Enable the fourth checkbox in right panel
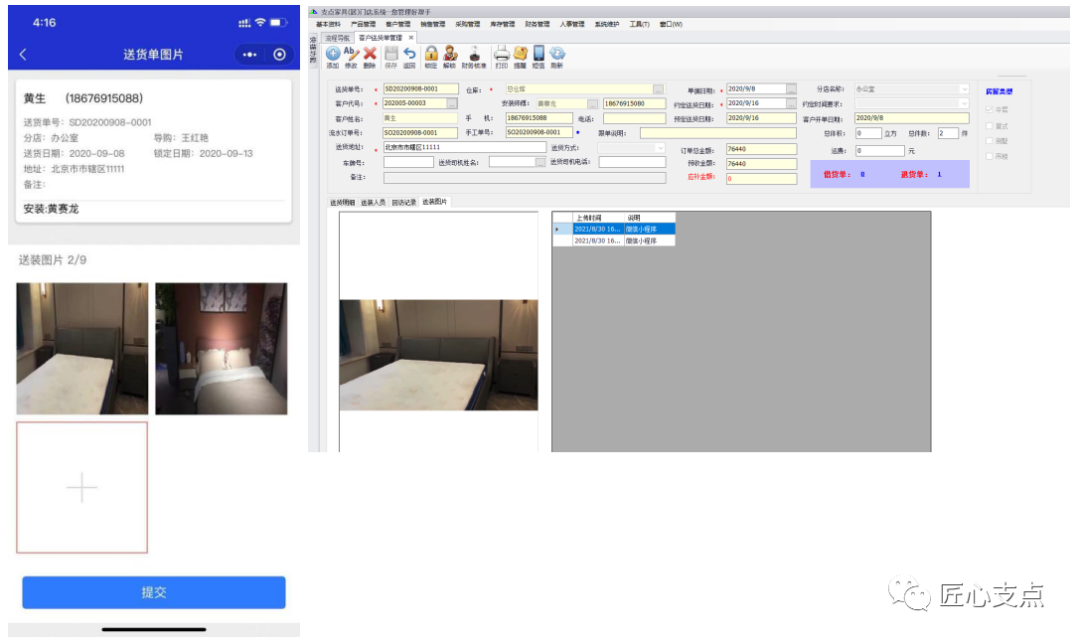Screen dimensions: 1080x643 click(990, 156)
